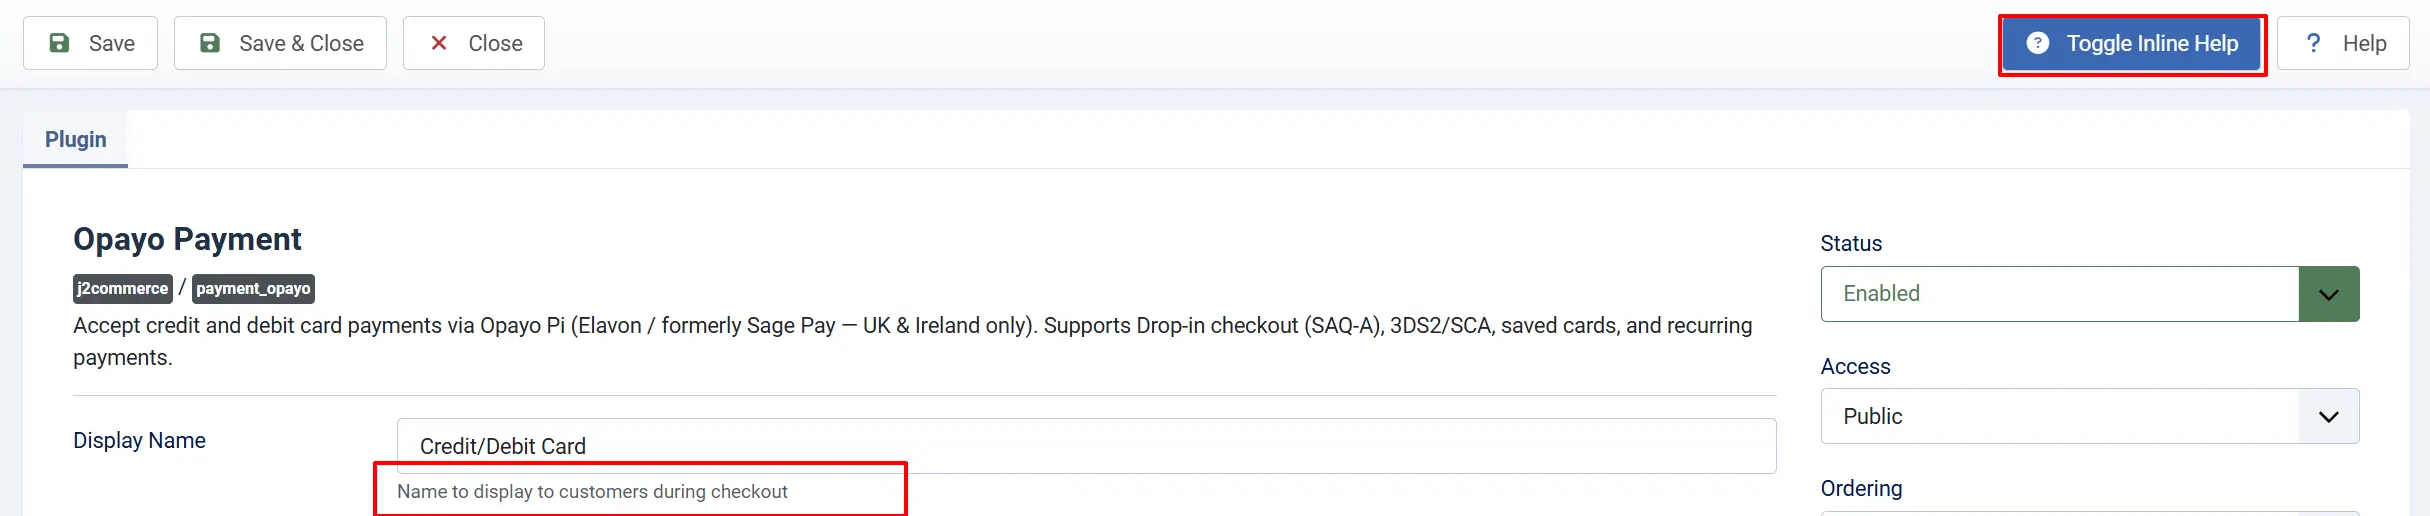Click the Save button label
This screenshot has height=516, width=2430.
point(112,43)
